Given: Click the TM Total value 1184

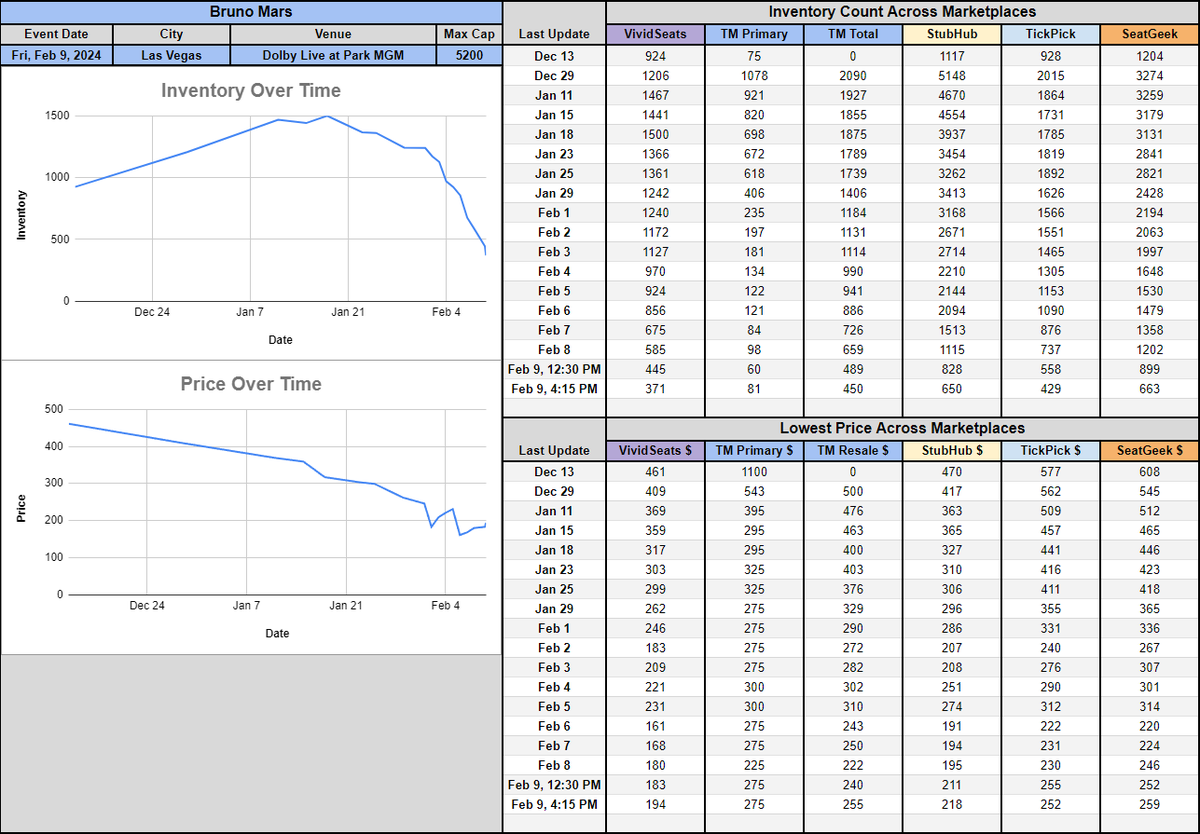Looking at the screenshot, I should (x=852, y=213).
